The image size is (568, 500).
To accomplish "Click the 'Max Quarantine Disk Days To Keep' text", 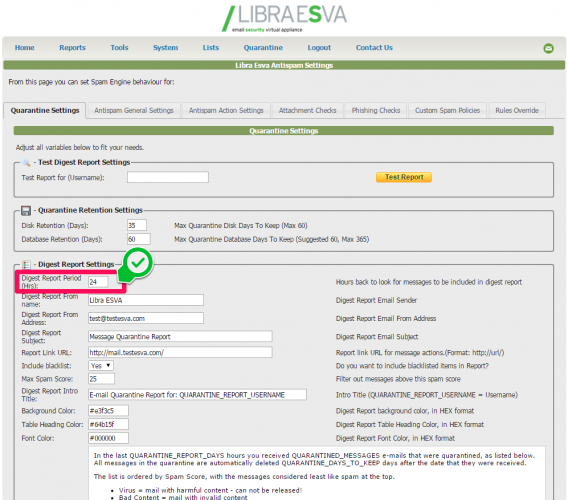I will [x=241, y=225].
